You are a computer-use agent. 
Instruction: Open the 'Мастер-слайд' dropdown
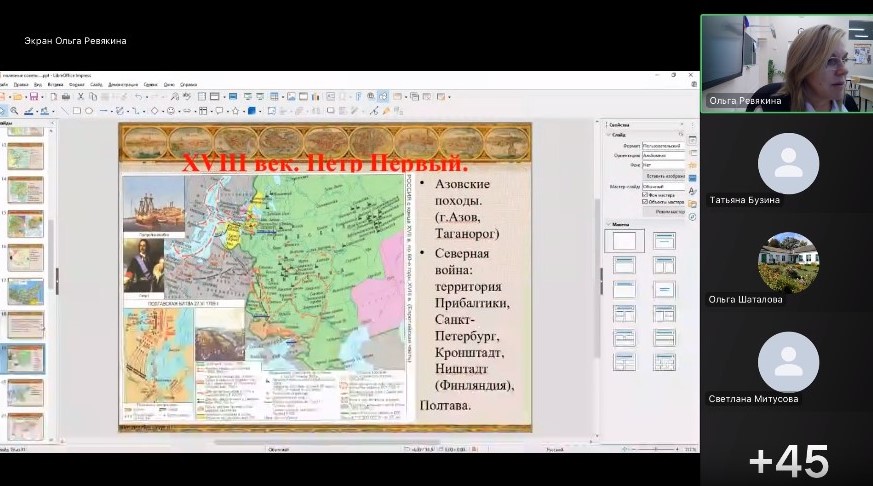click(x=663, y=186)
